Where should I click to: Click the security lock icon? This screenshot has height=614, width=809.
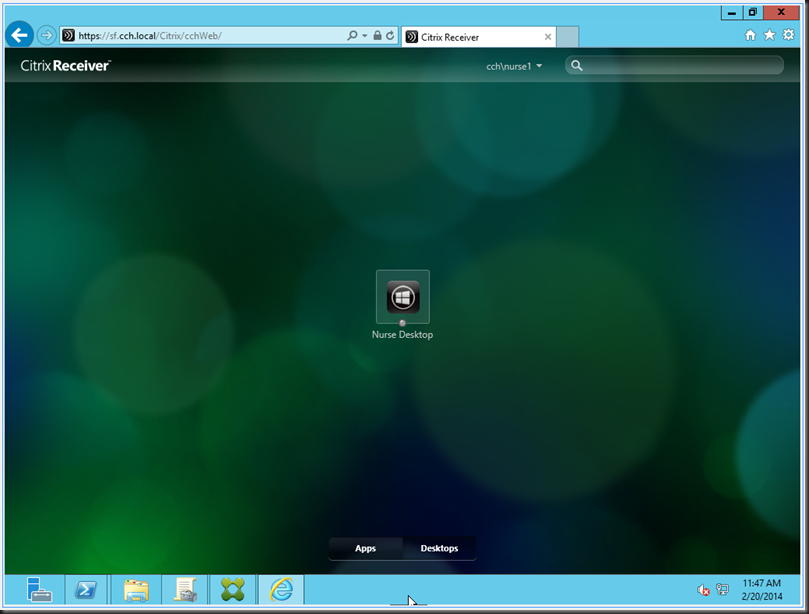377,35
